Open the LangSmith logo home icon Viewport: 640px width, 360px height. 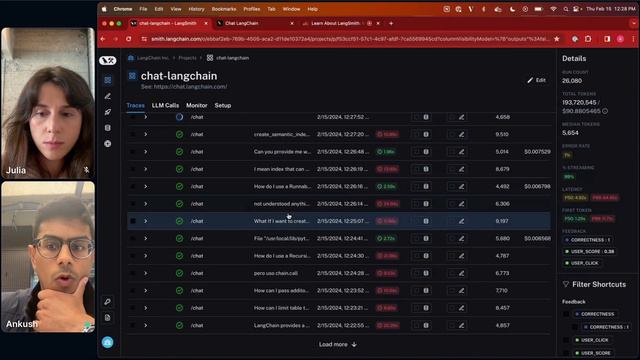click(x=108, y=60)
